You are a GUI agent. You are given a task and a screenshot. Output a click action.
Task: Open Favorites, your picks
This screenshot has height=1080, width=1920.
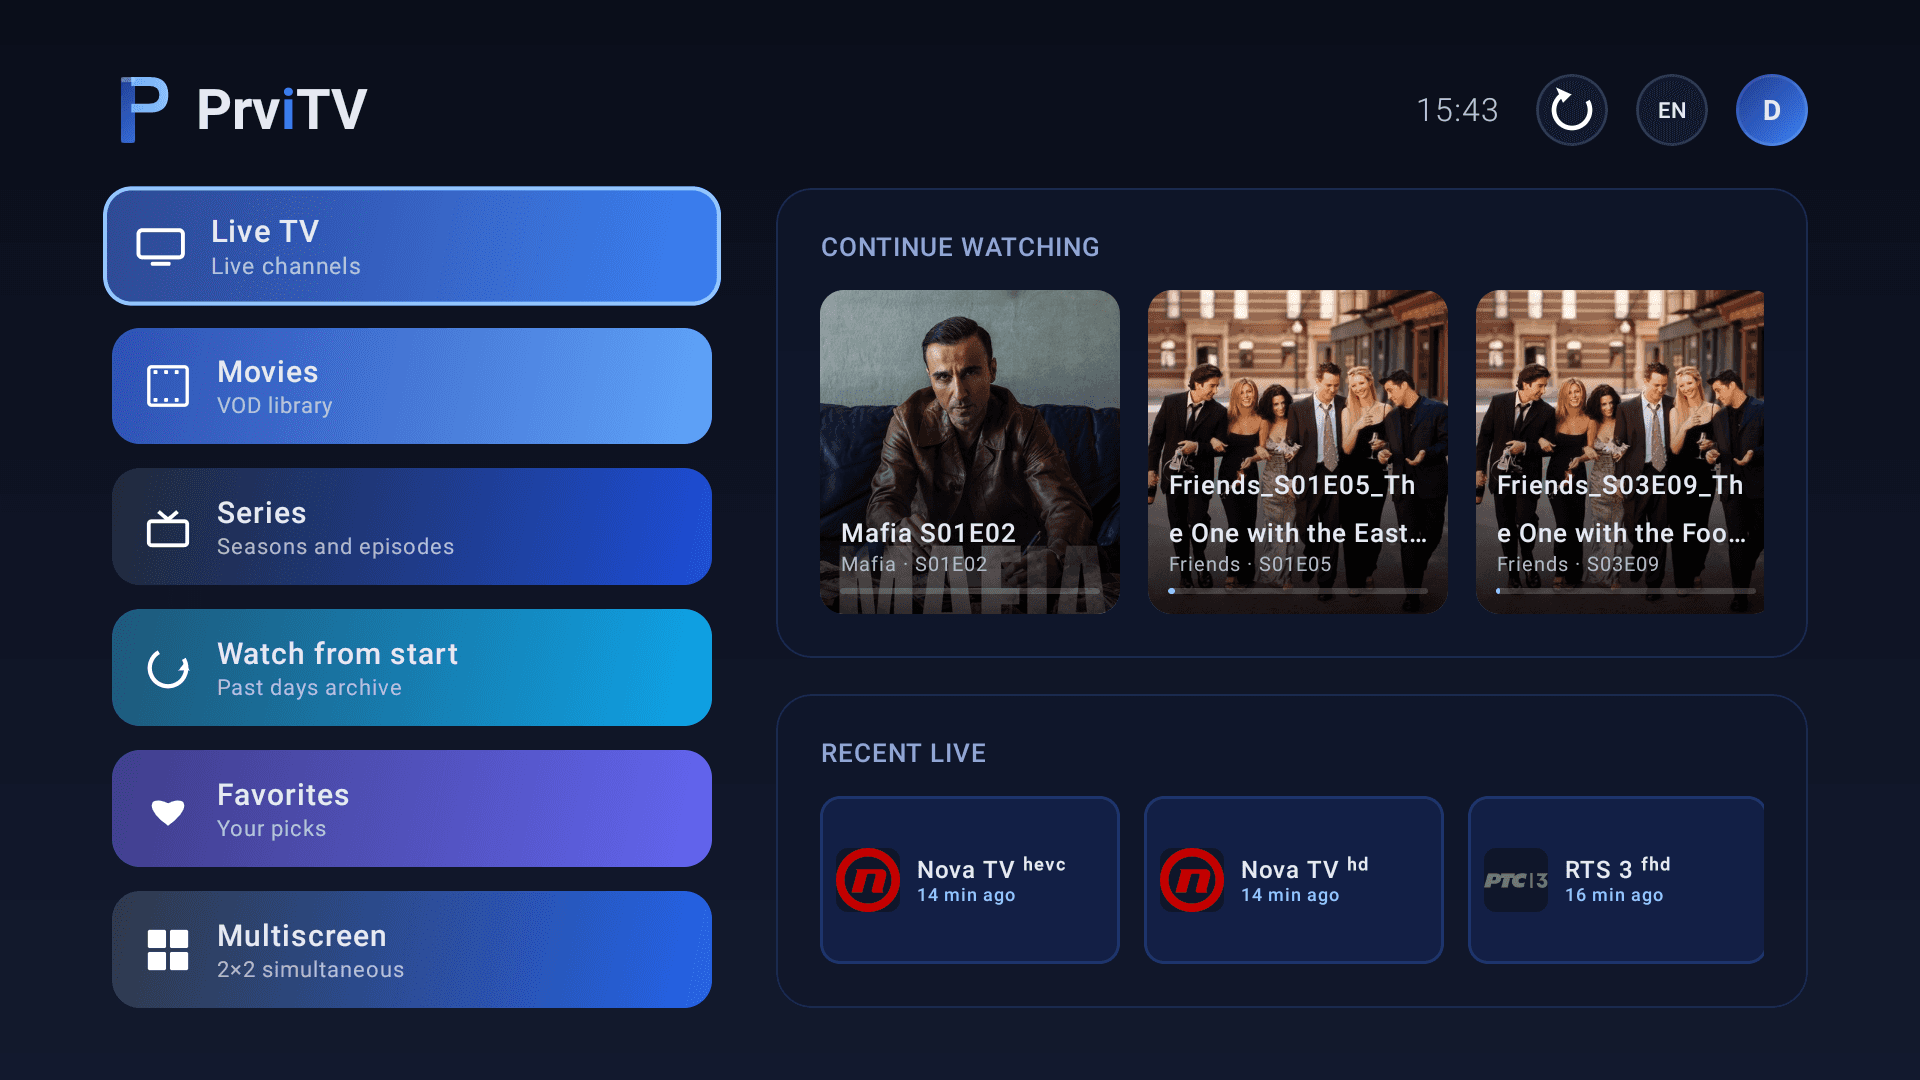412,808
